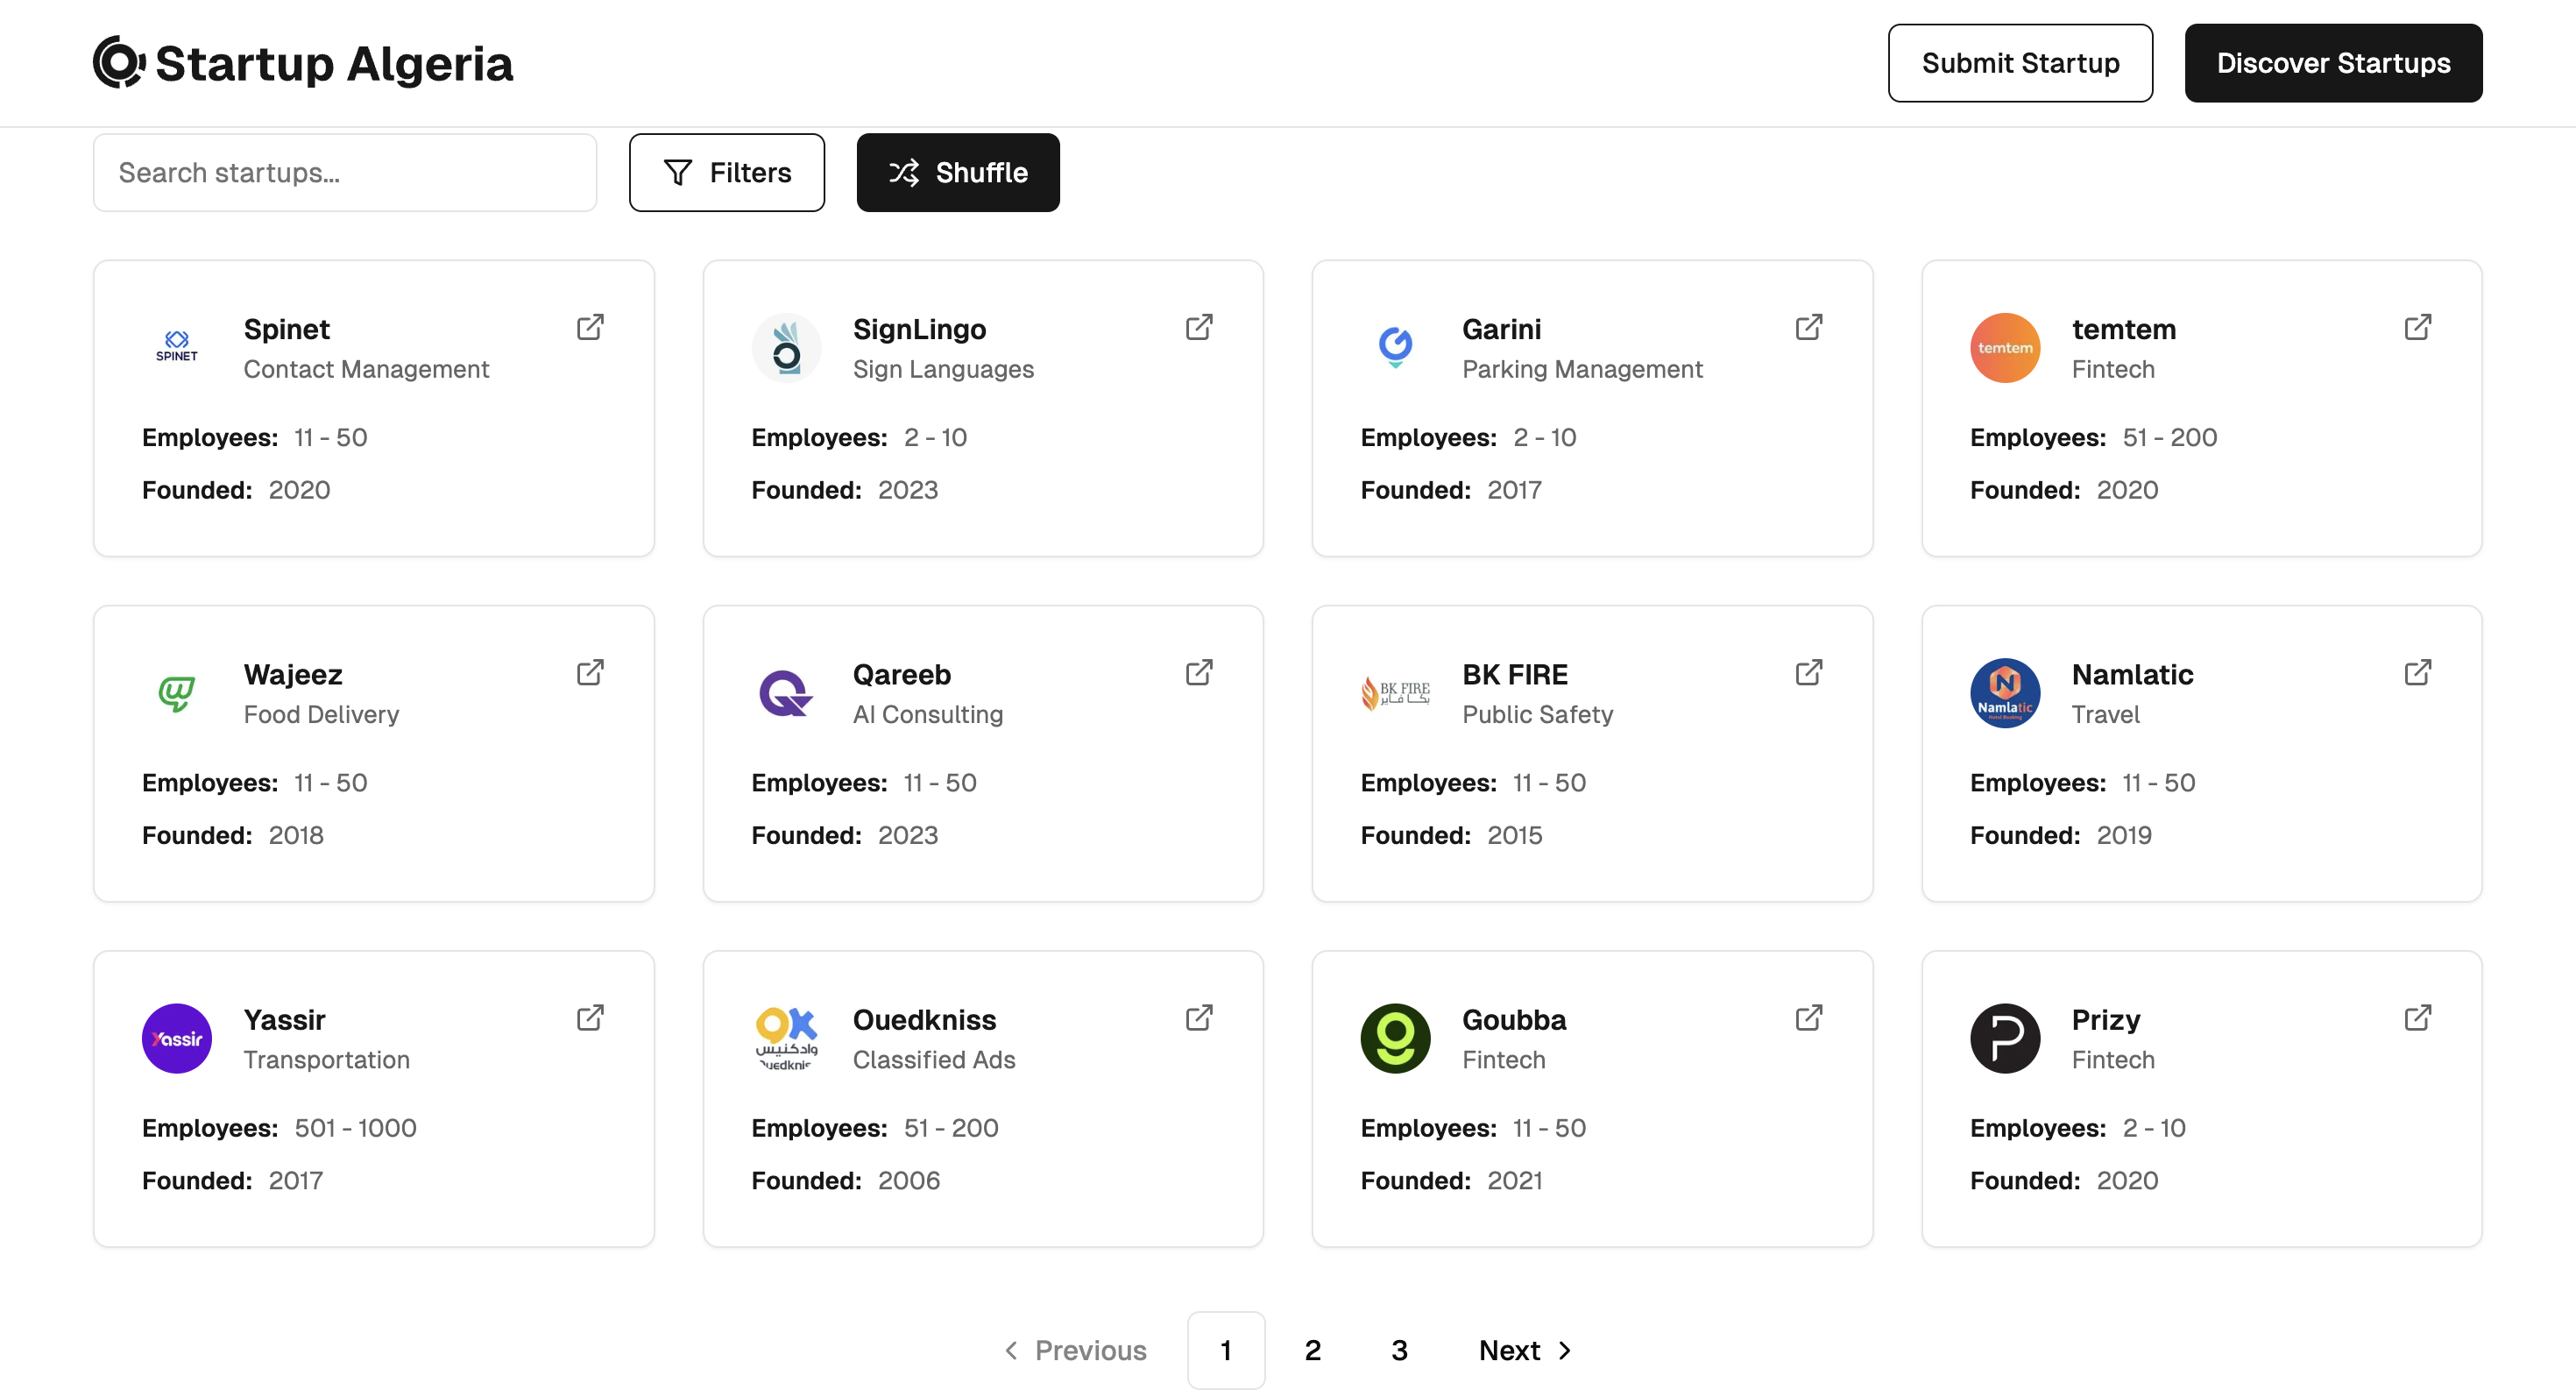2576x1397 pixels.
Task: Click the Food Delivery category text
Action: point(321,714)
